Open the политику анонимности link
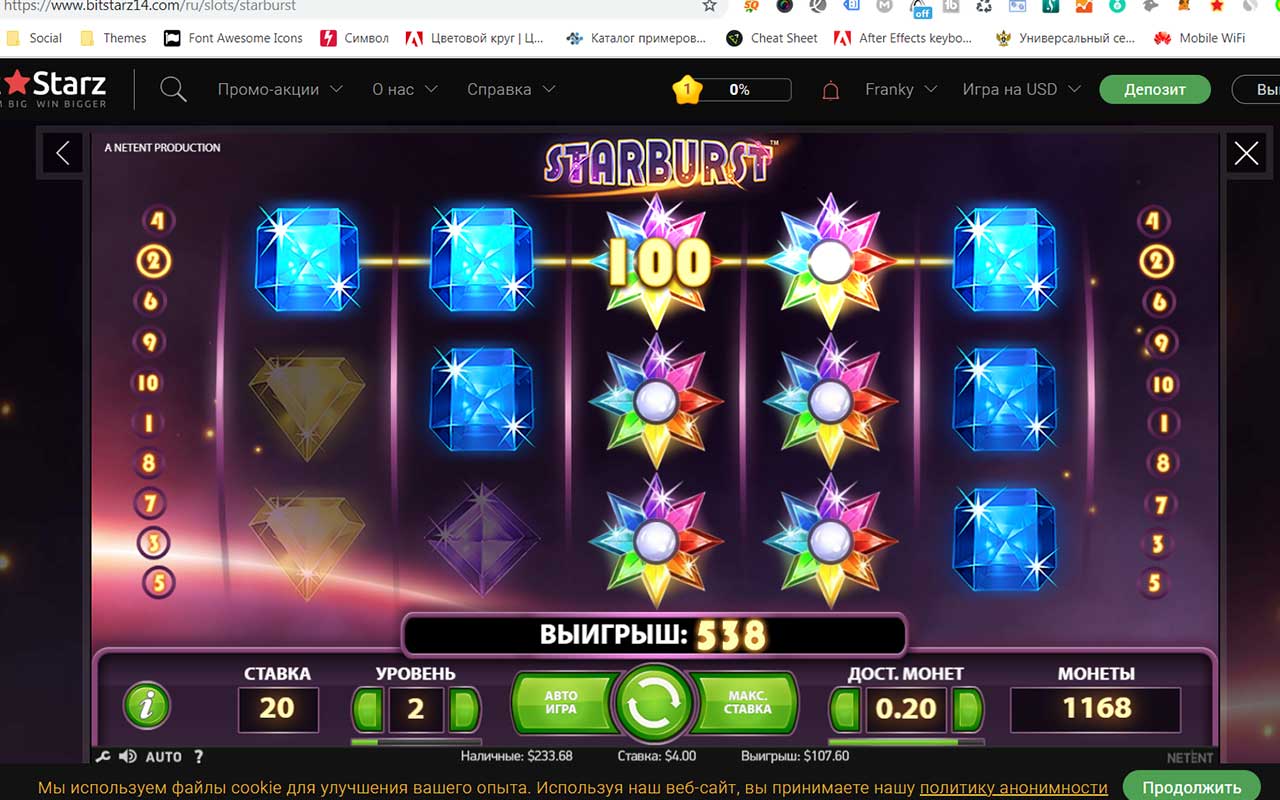 click(x=1014, y=788)
